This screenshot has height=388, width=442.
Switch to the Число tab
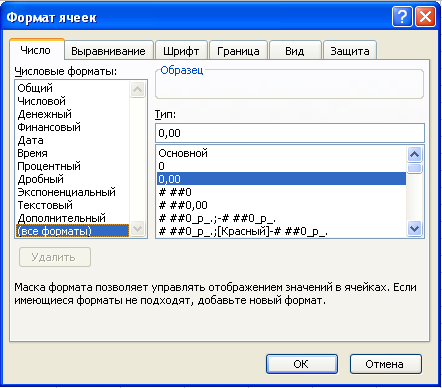[x=36, y=50]
